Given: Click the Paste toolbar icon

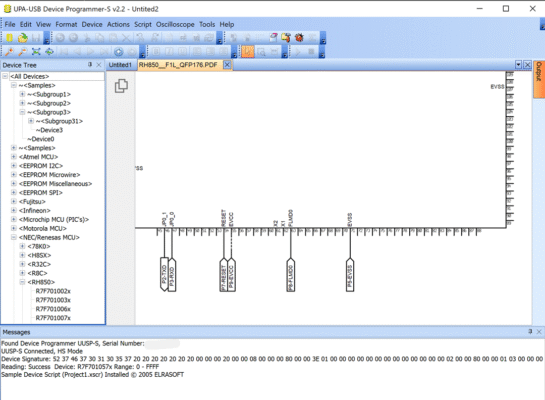Looking at the screenshot, I should (113, 38).
